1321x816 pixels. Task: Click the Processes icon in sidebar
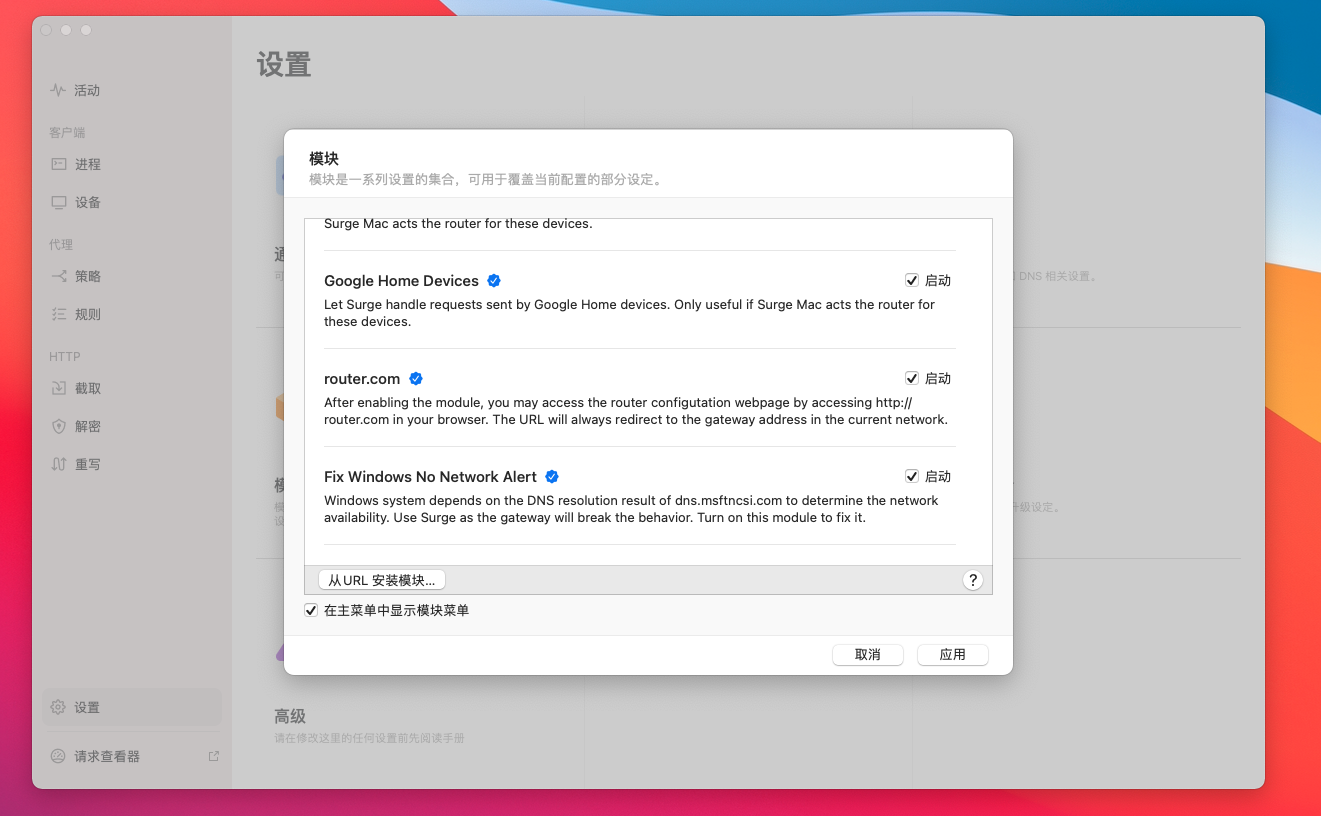pos(59,164)
